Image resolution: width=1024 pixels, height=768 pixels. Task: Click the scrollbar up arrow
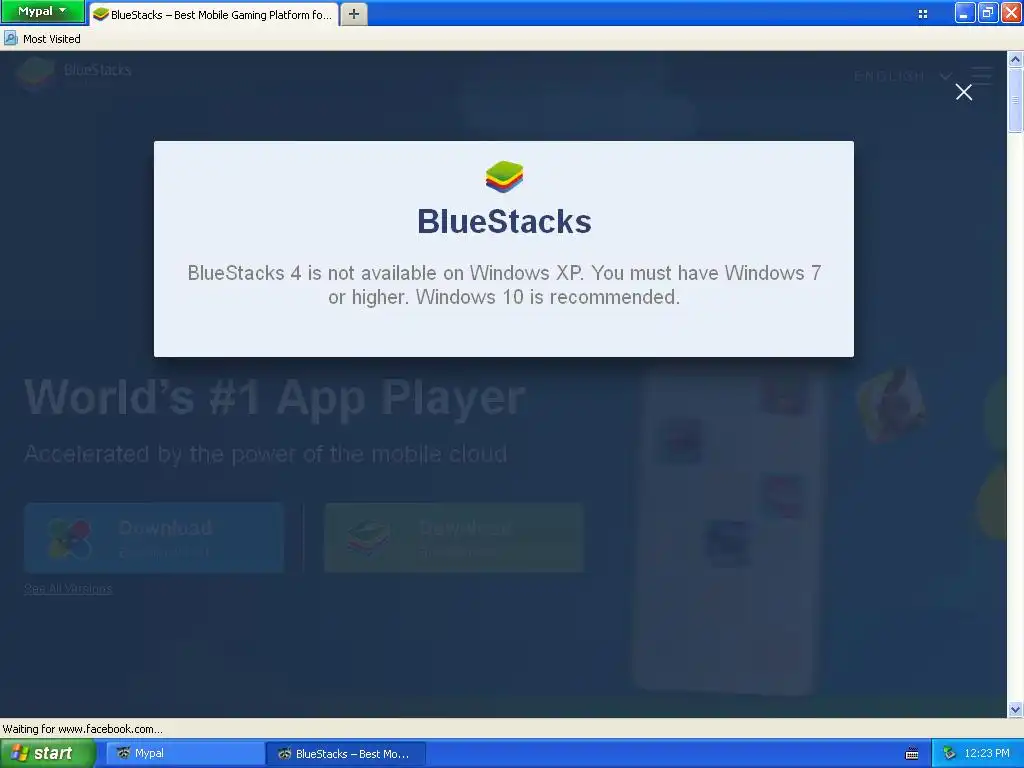point(1015,59)
